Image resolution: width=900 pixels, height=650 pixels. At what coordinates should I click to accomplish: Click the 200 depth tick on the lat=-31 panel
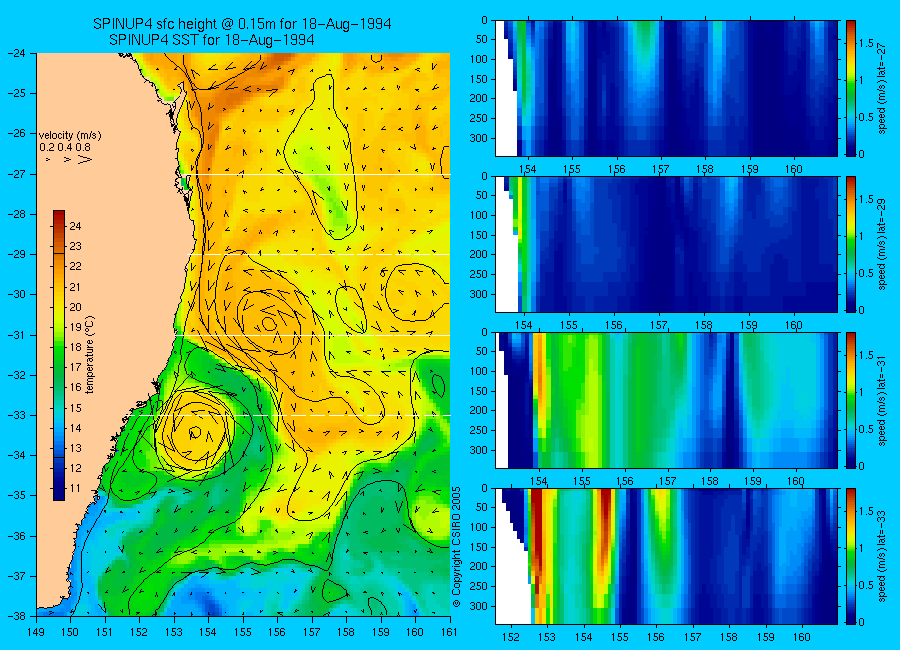[478, 411]
